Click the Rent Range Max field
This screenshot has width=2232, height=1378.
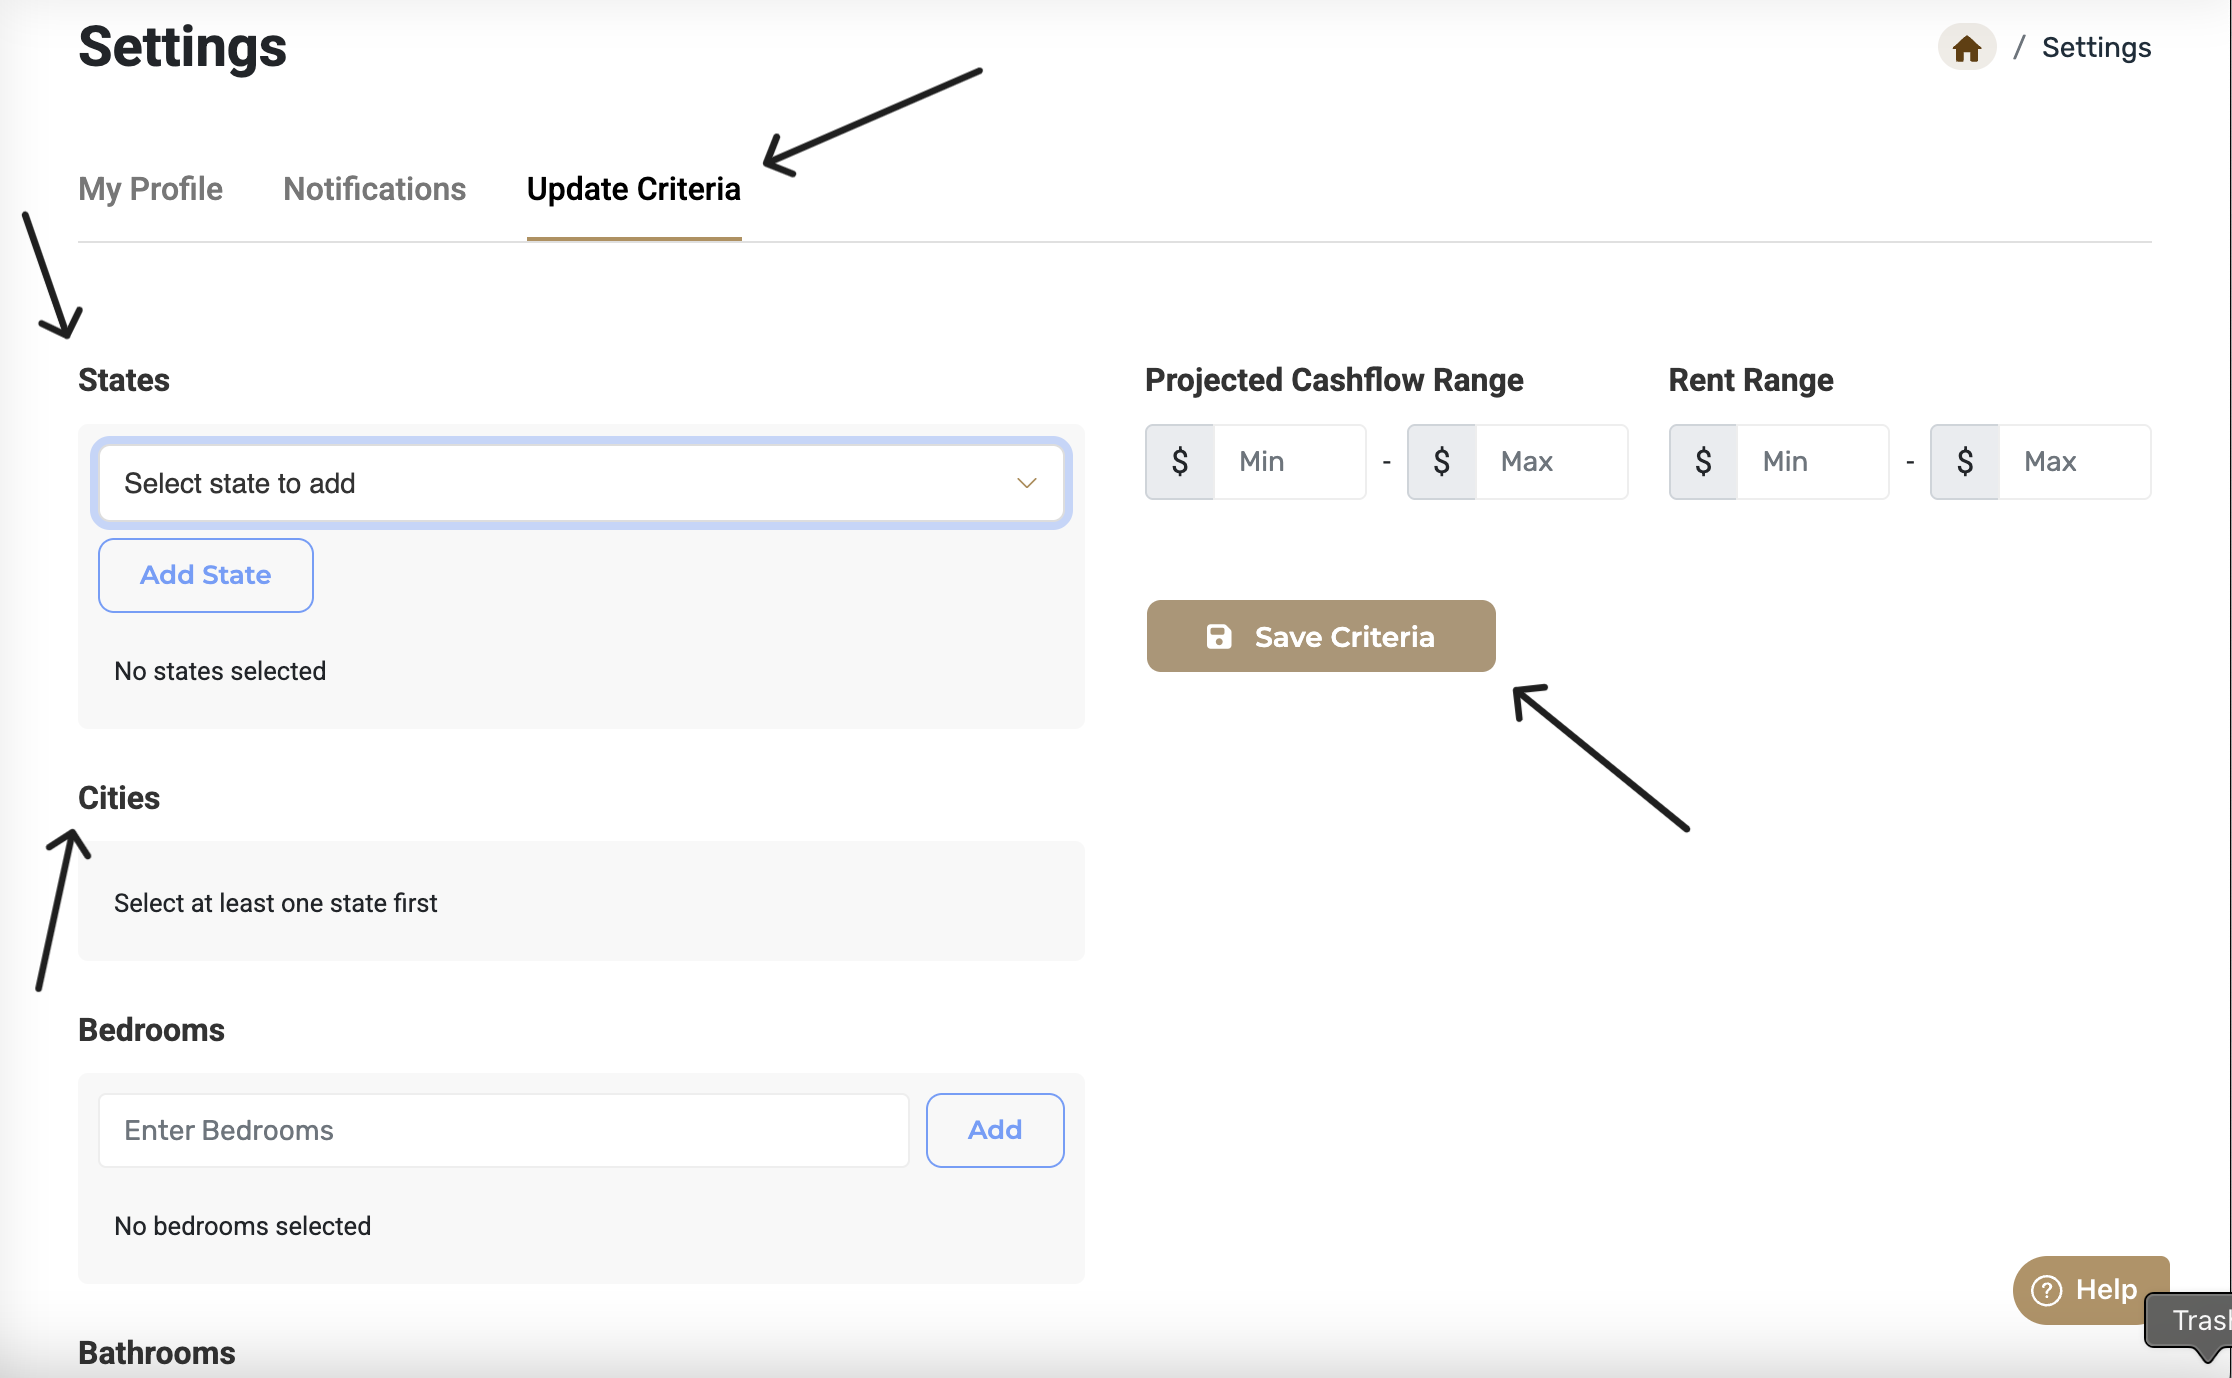pos(2073,462)
